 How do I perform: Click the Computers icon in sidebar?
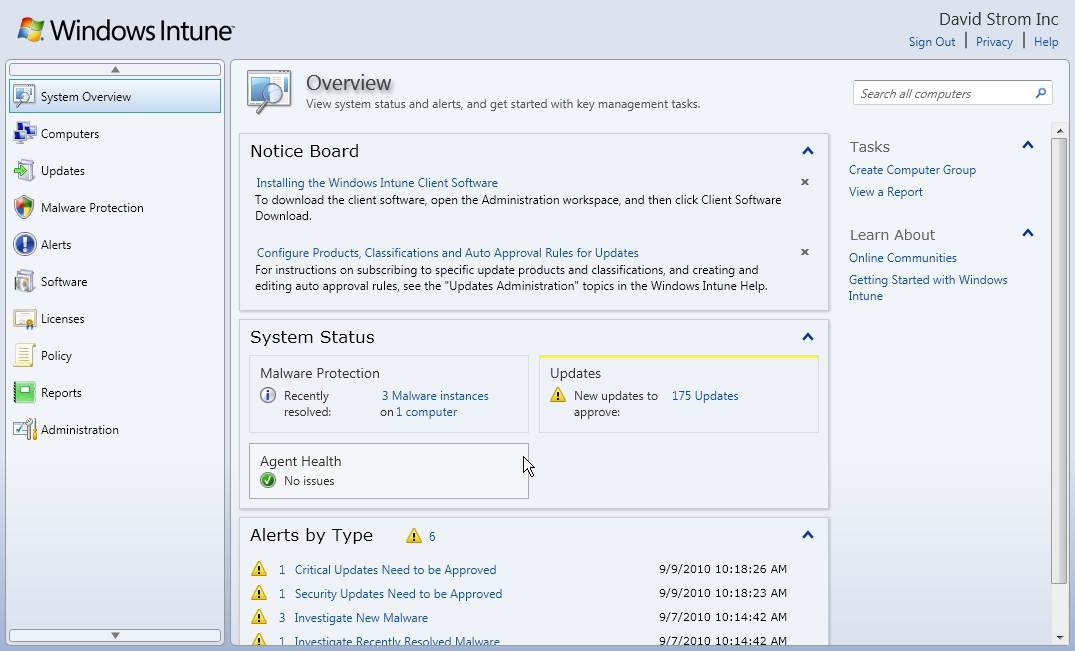click(x=24, y=133)
